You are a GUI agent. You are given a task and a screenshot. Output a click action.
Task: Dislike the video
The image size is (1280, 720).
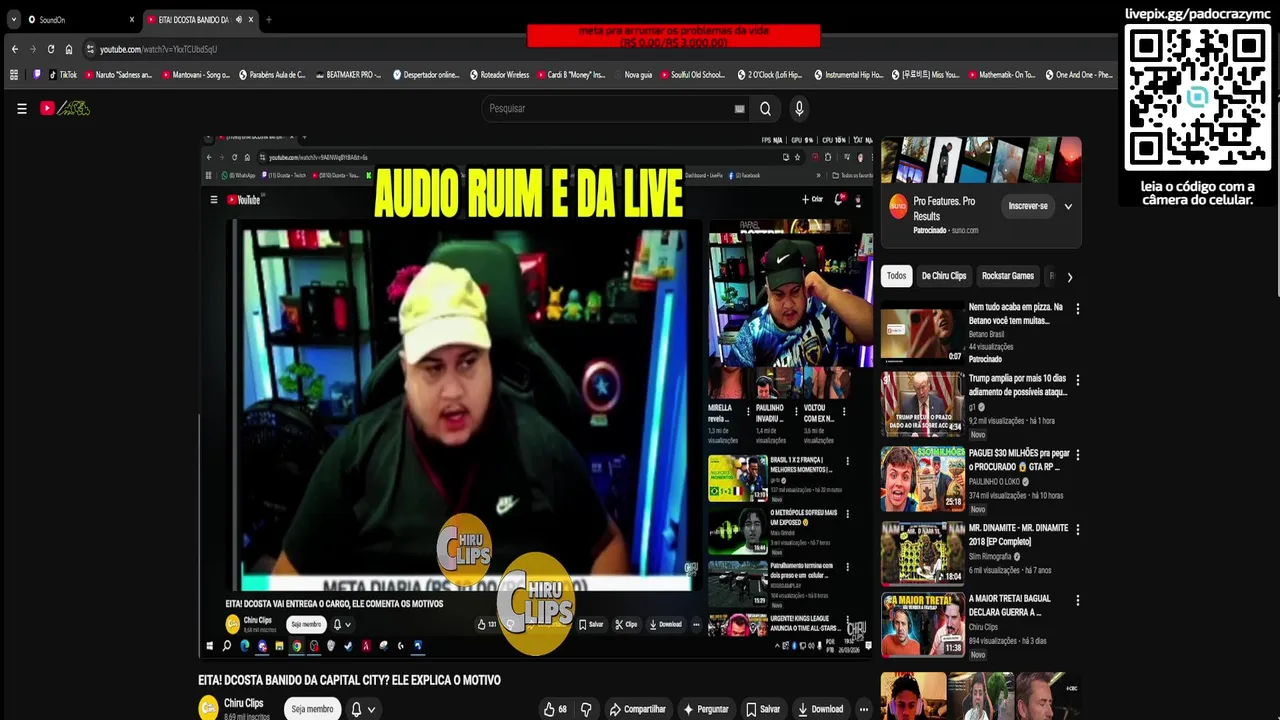[x=586, y=709]
